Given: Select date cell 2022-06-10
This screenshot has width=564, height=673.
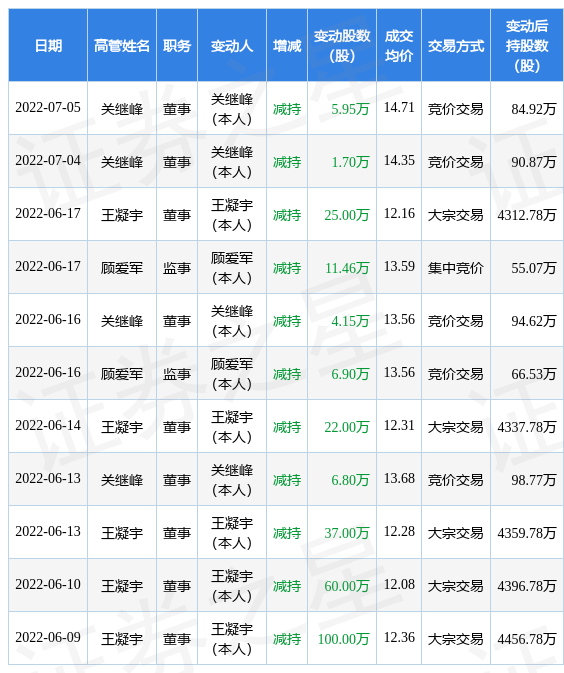Looking at the screenshot, I should [x=48, y=584].
